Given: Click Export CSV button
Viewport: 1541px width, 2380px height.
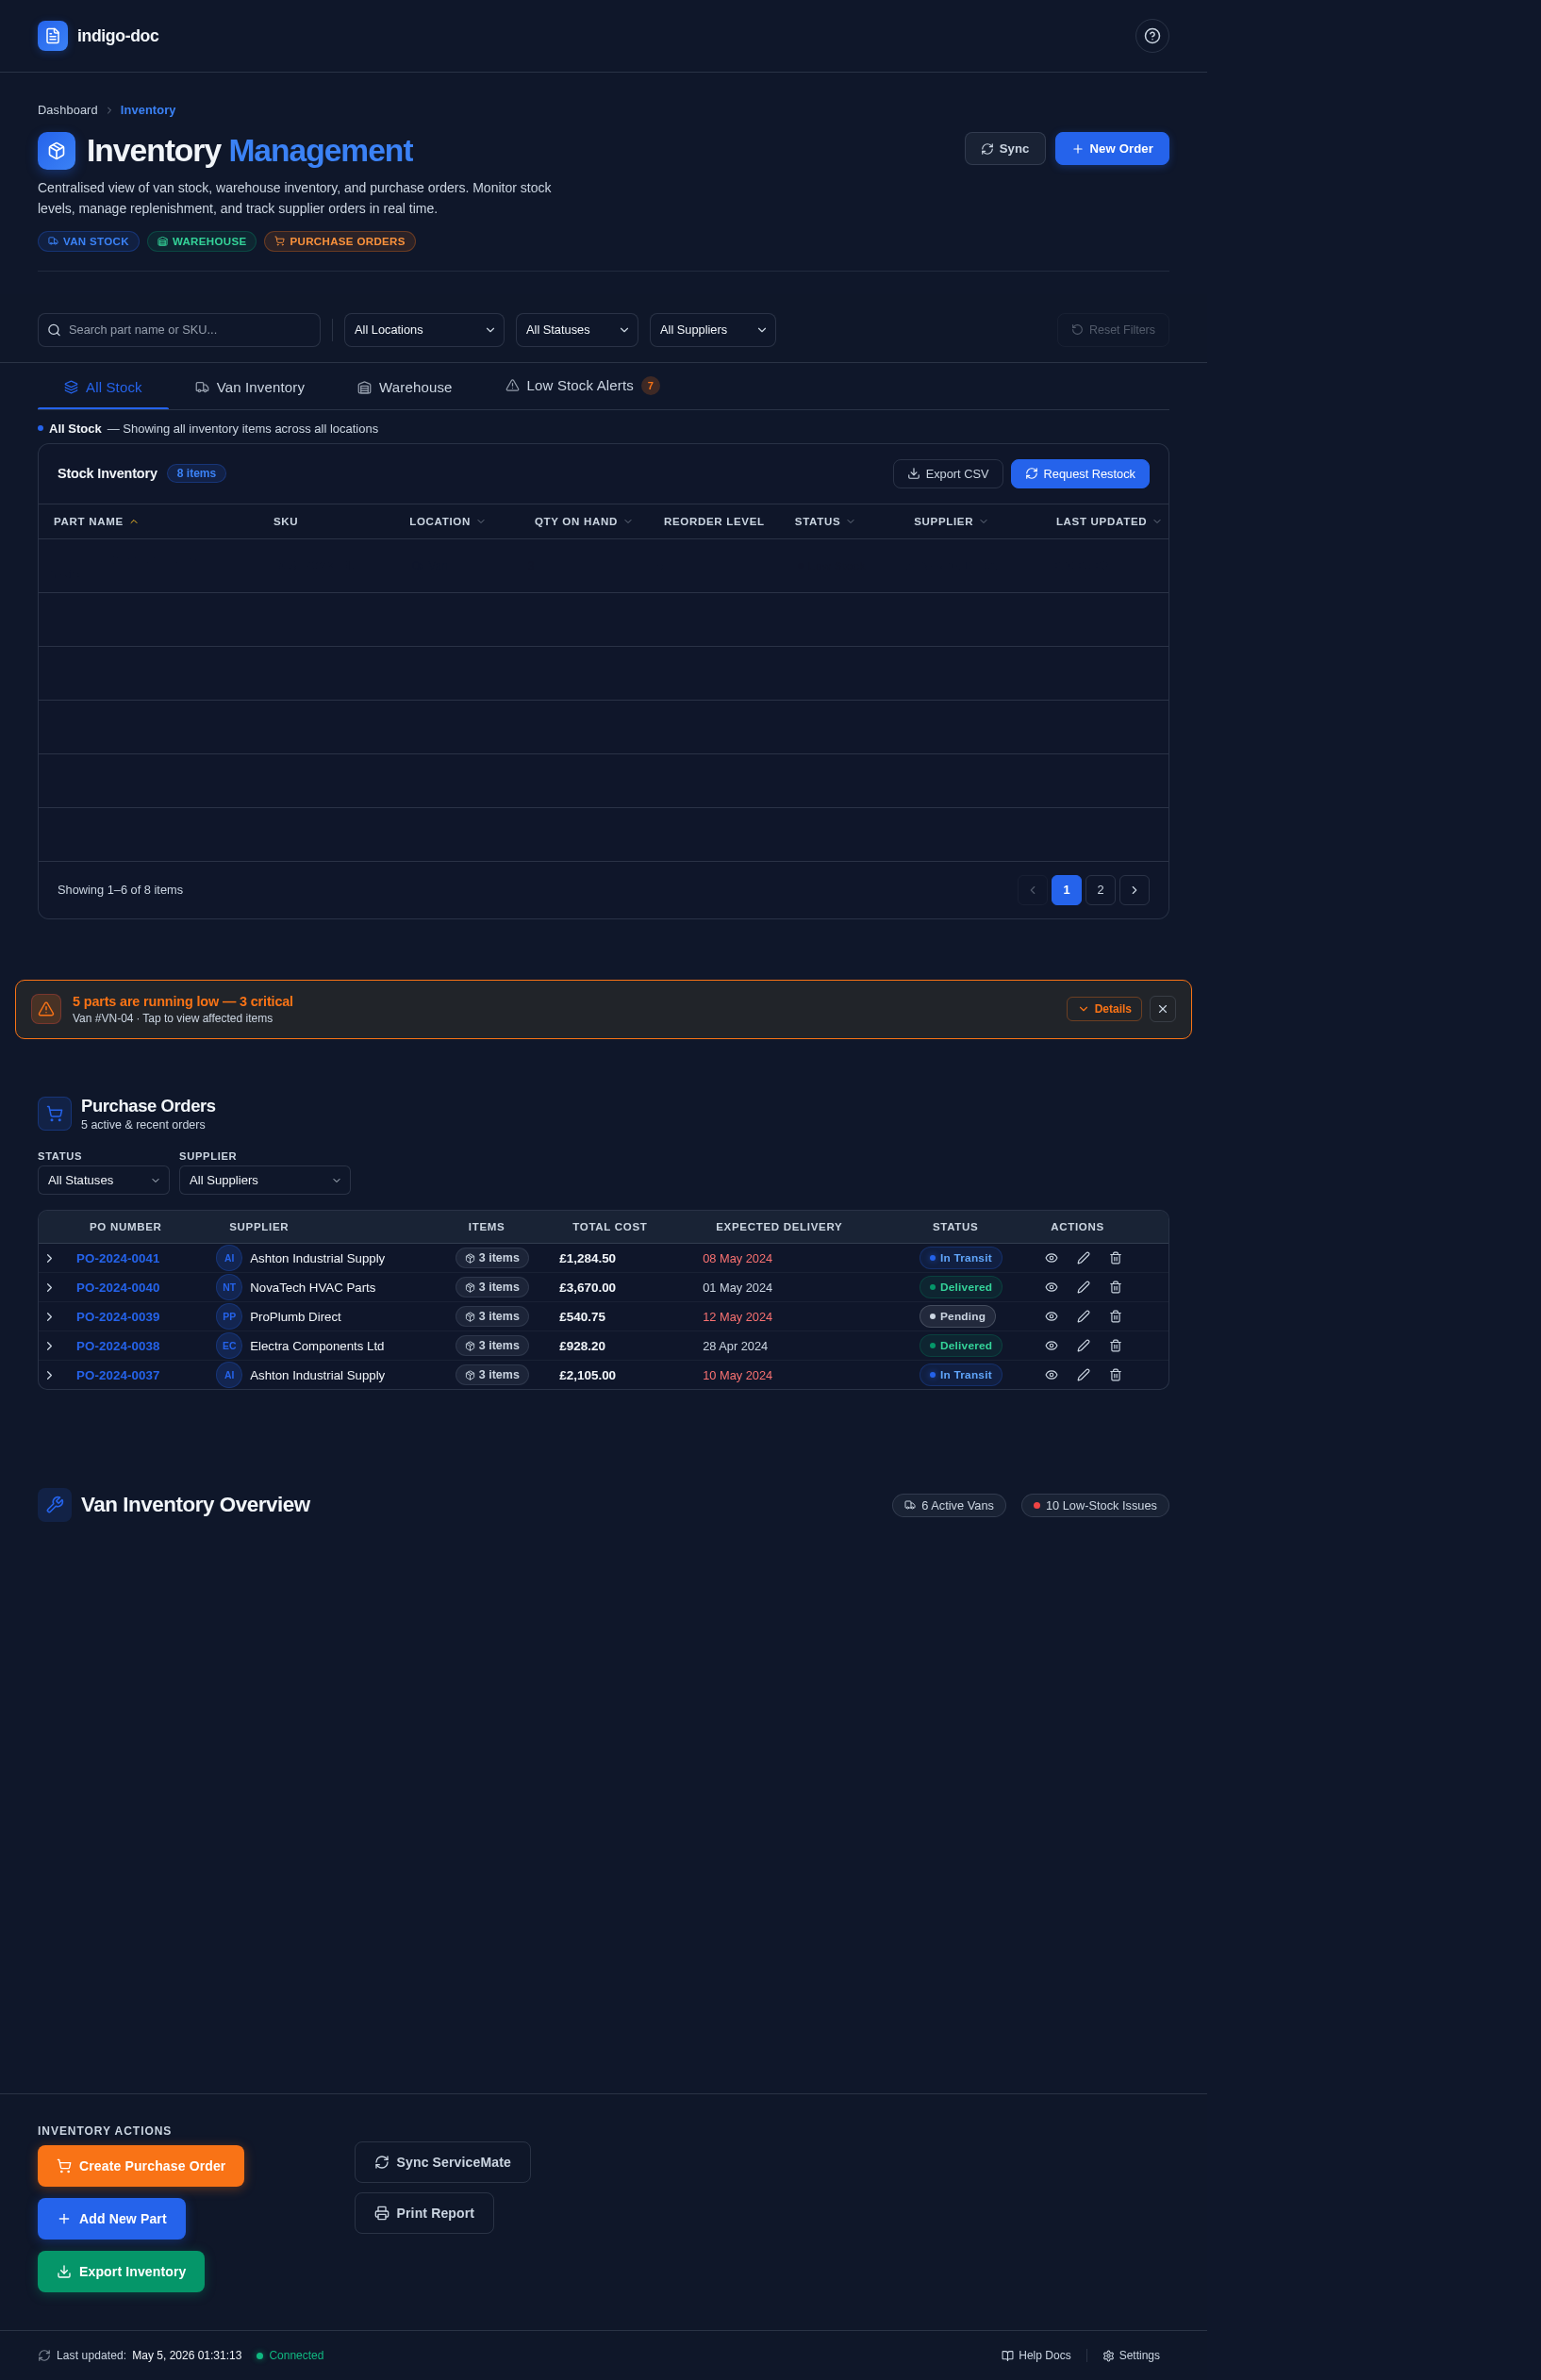Looking at the screenshot, I should coord(948,474).
